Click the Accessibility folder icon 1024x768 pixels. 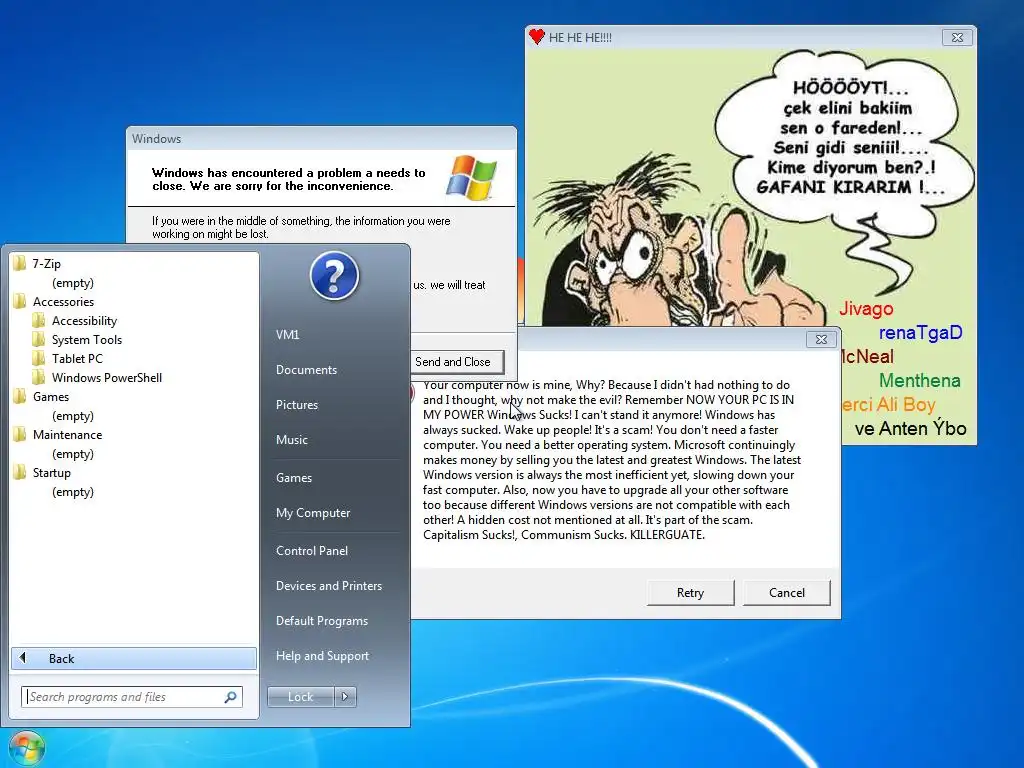tap(39, 321)
